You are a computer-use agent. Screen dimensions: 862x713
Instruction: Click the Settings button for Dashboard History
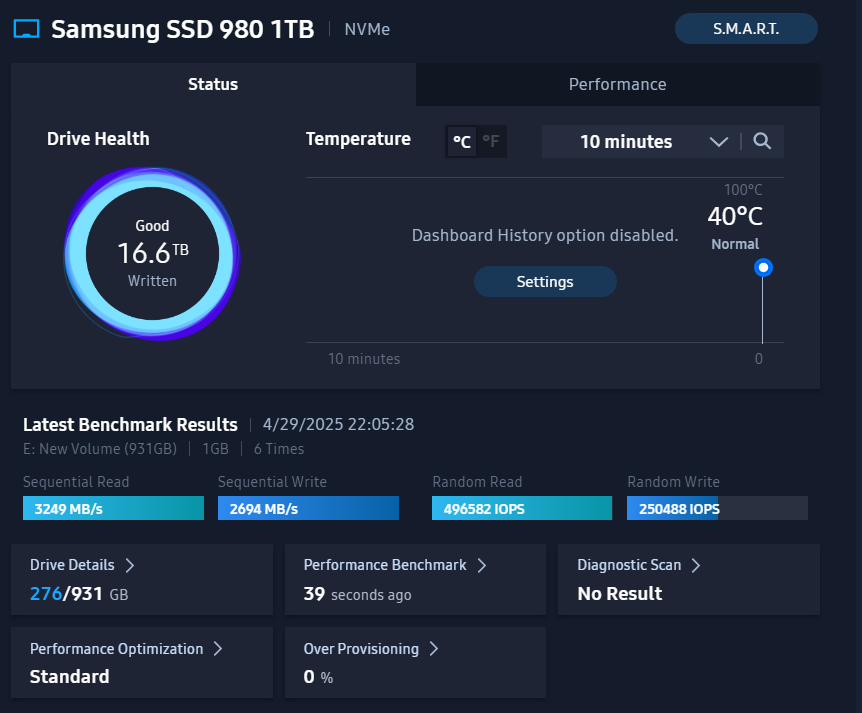point(545,281)
